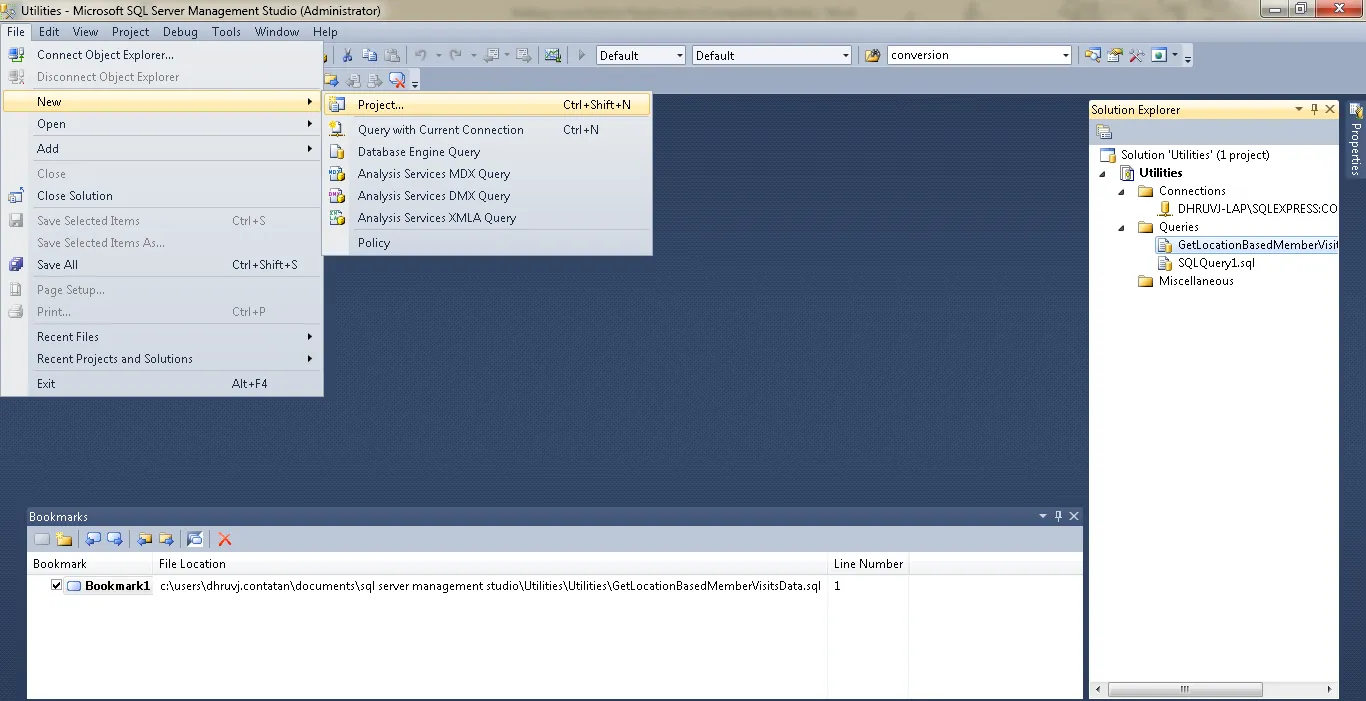Click the File Location column header

pos(490,564)
